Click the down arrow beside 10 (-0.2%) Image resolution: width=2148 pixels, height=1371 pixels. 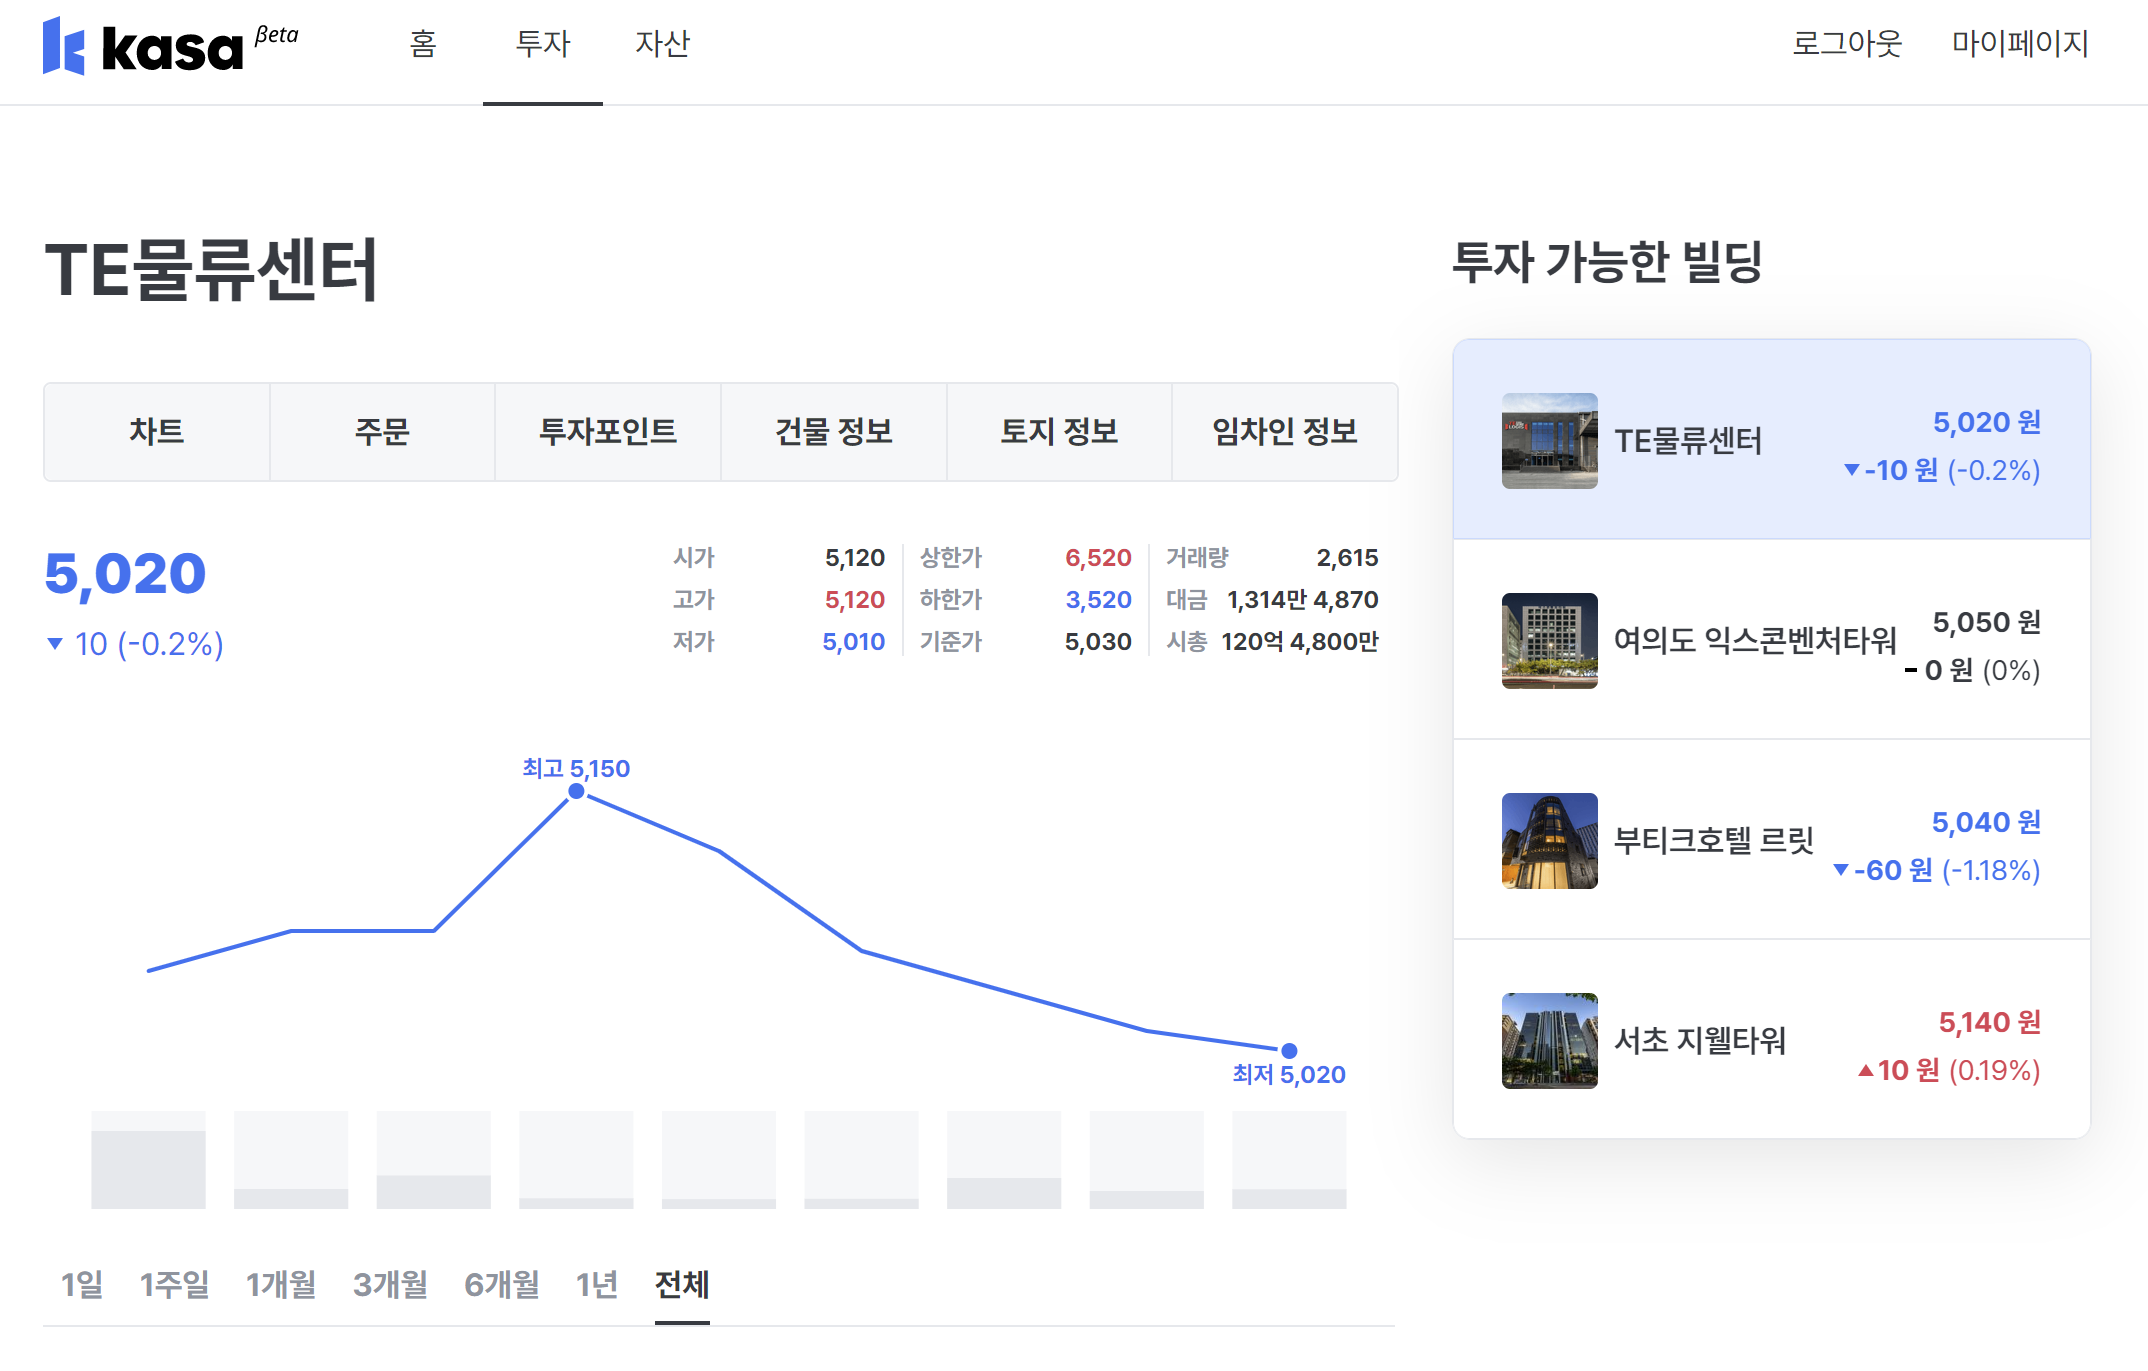point(55,644)
